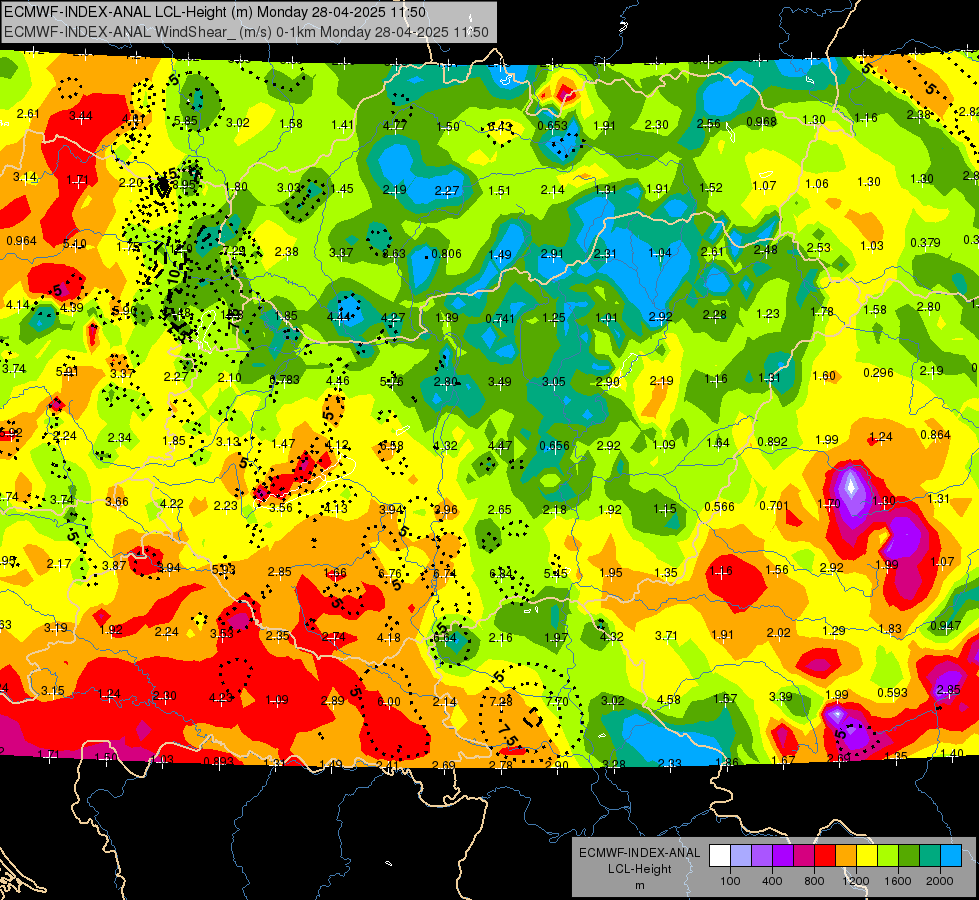
Task: Click the wind shear value 2.56
Action: pyautogui.click(x=709, y=124)
